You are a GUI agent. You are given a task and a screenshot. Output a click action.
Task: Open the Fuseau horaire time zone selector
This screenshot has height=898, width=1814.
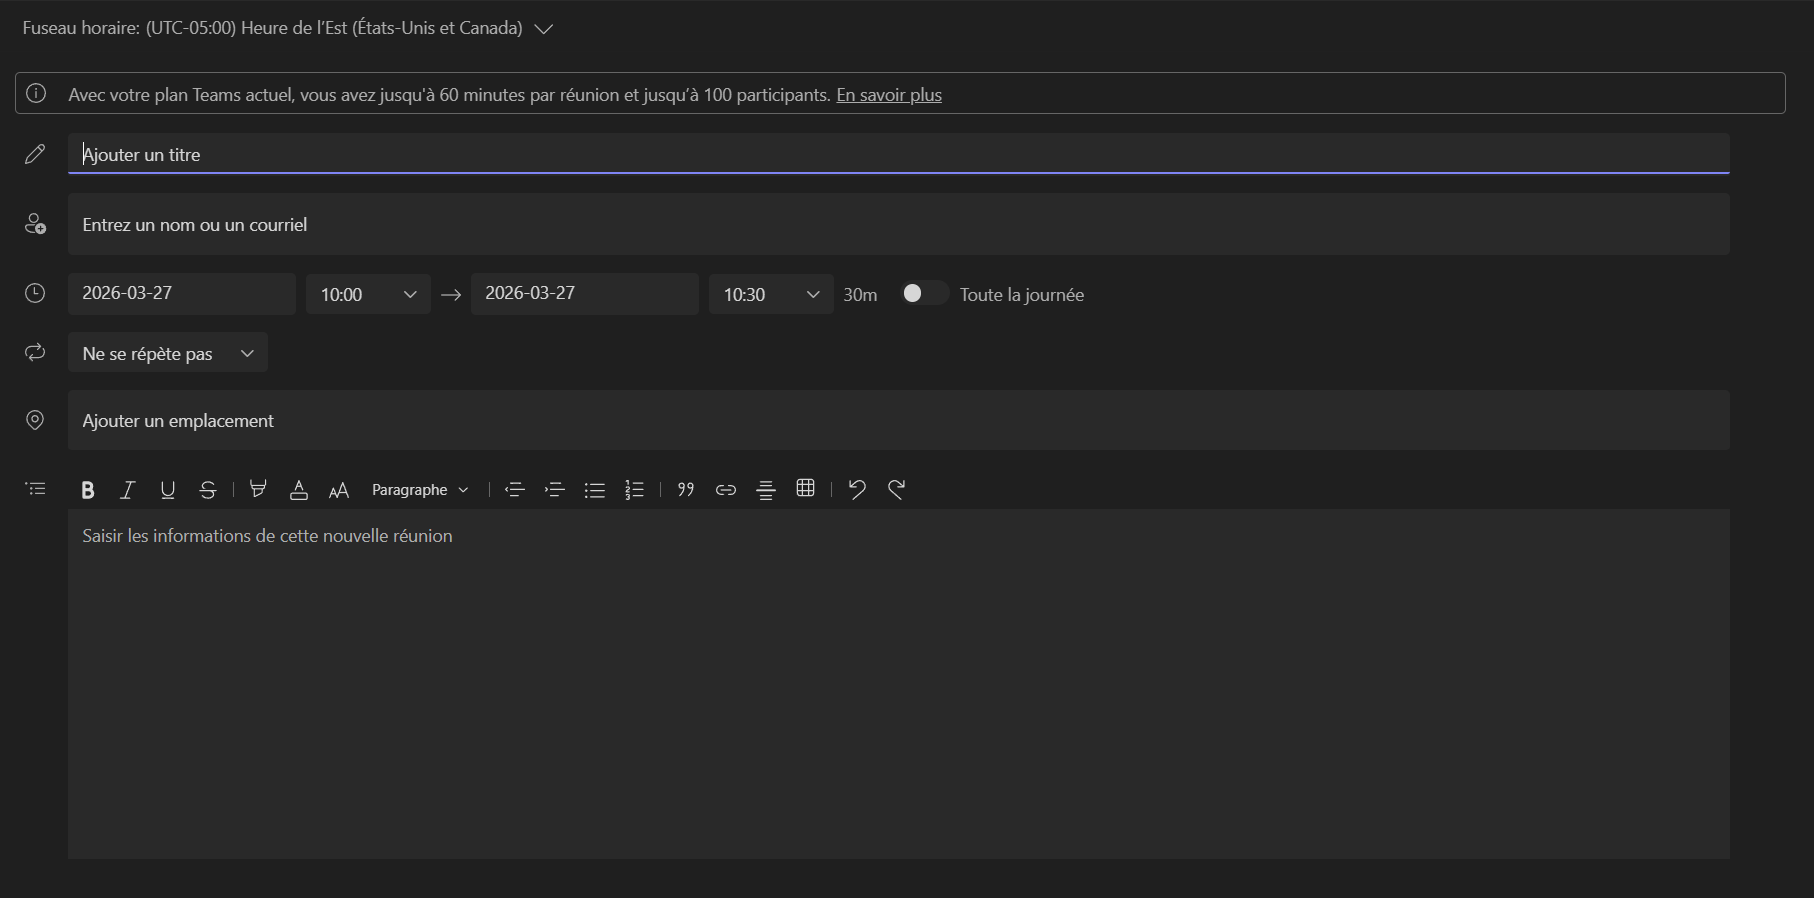point(288,28)
